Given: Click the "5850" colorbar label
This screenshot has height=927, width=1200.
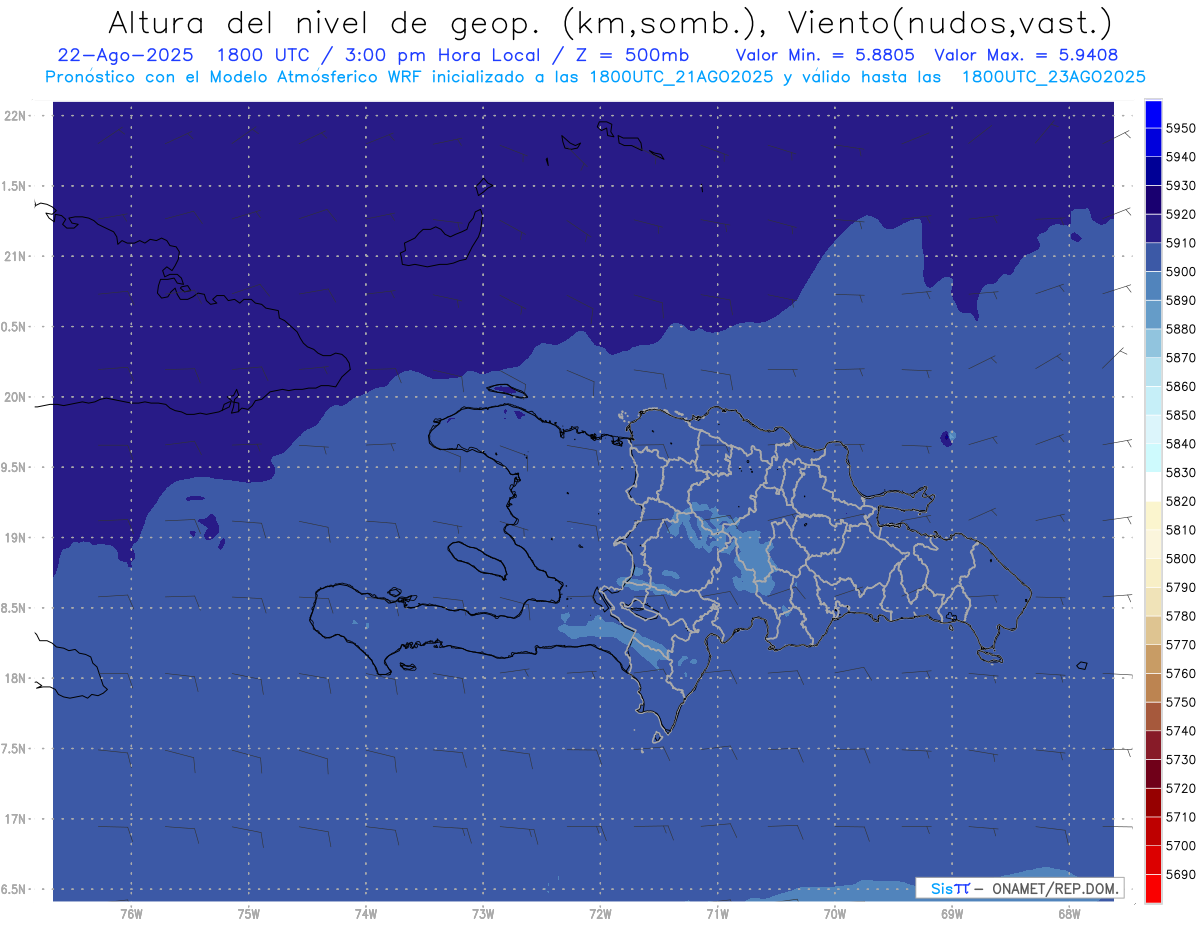Looking at the screenshot, I should coord(1180,415).
